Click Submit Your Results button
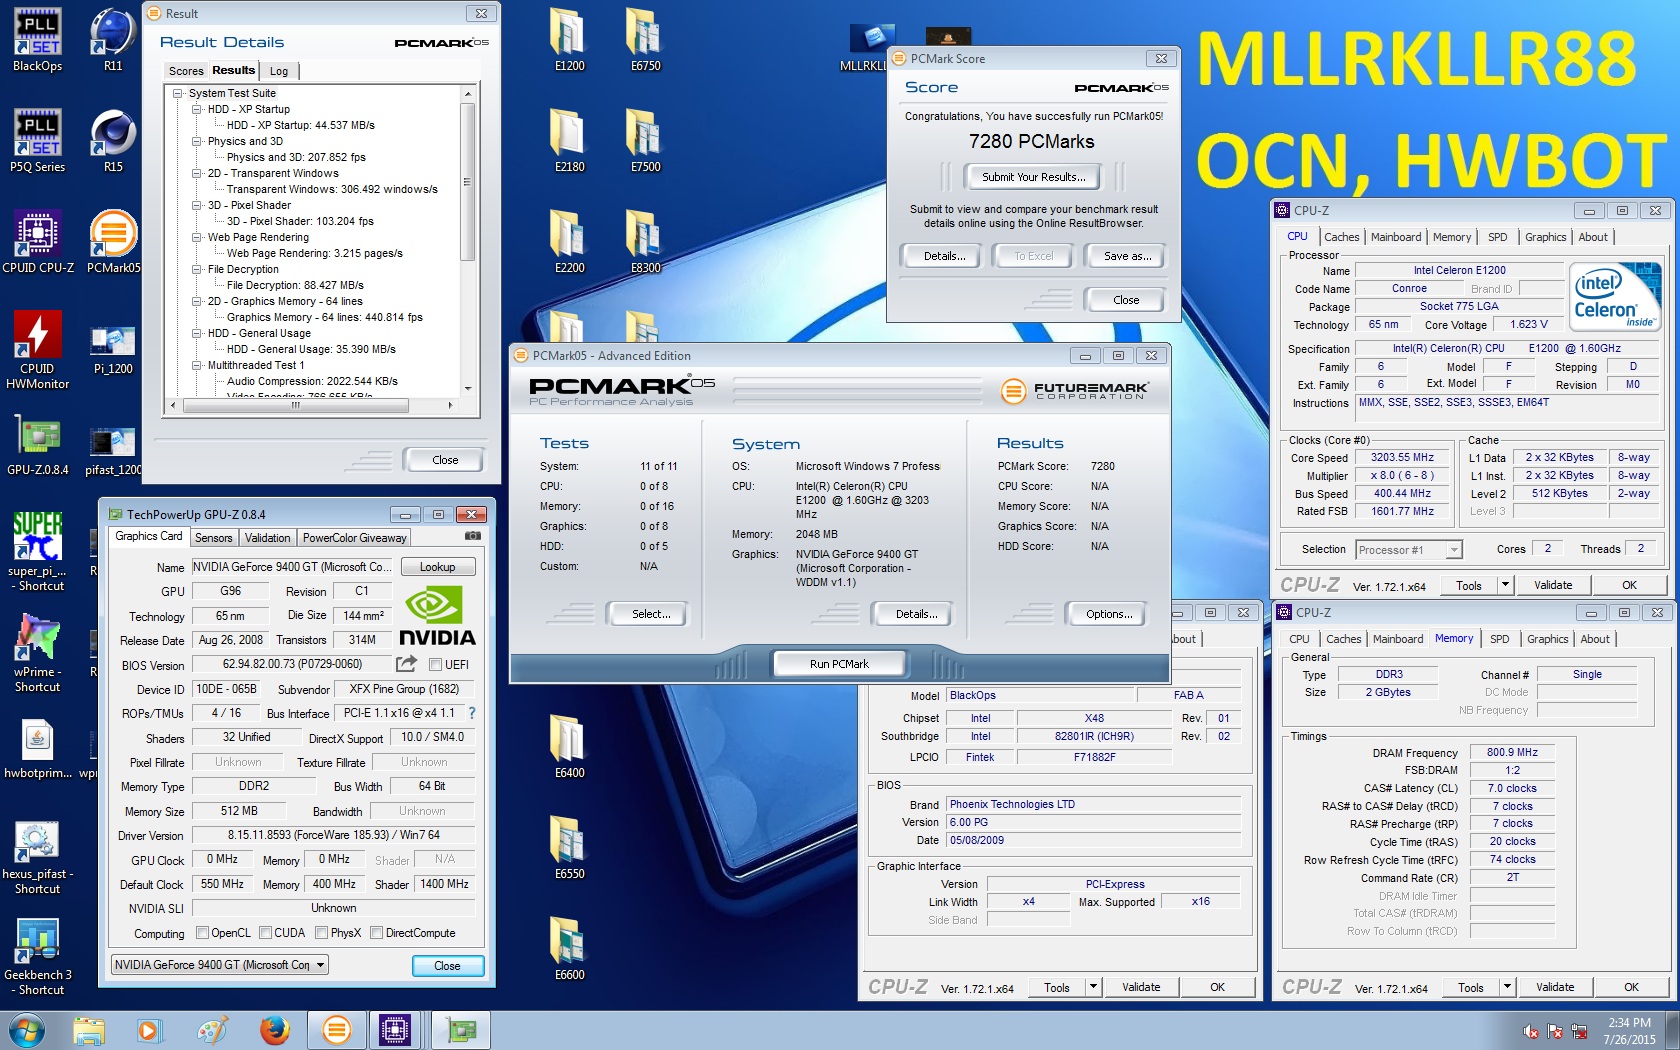Image resolution: width=1680 pixels, height=1050 pixels. click(1033, 177)
